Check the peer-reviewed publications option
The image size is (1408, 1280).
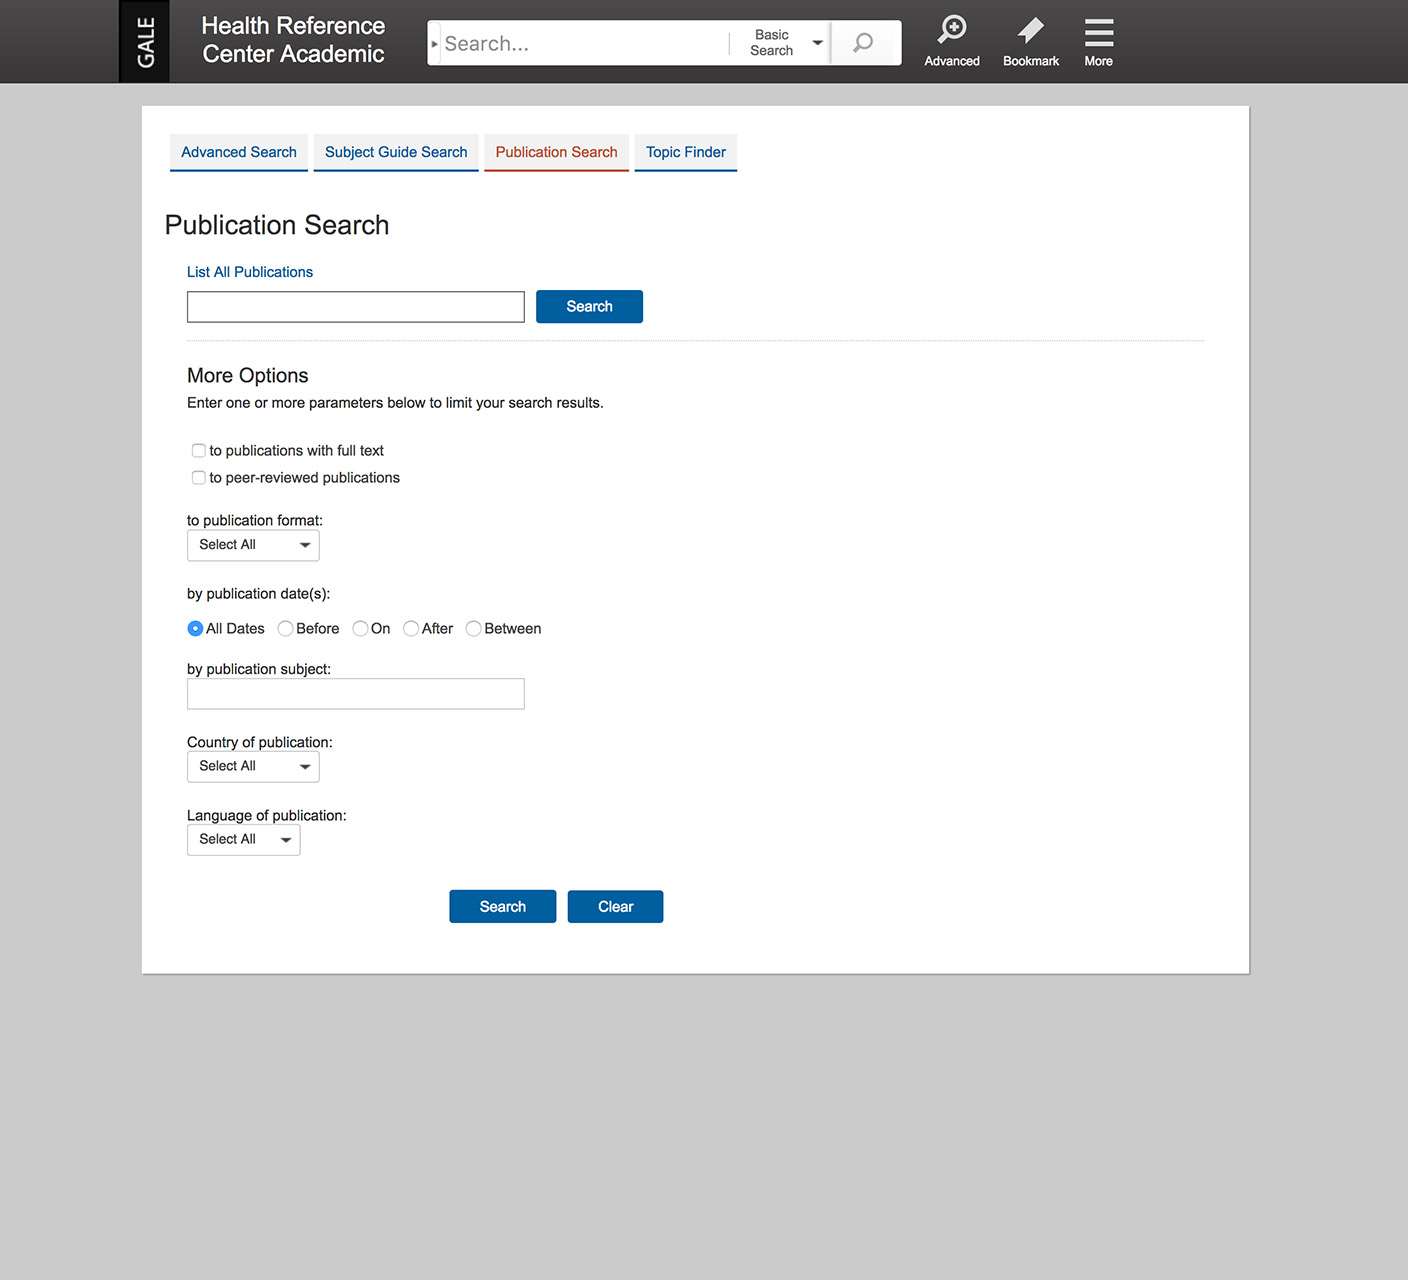point(199,478)
